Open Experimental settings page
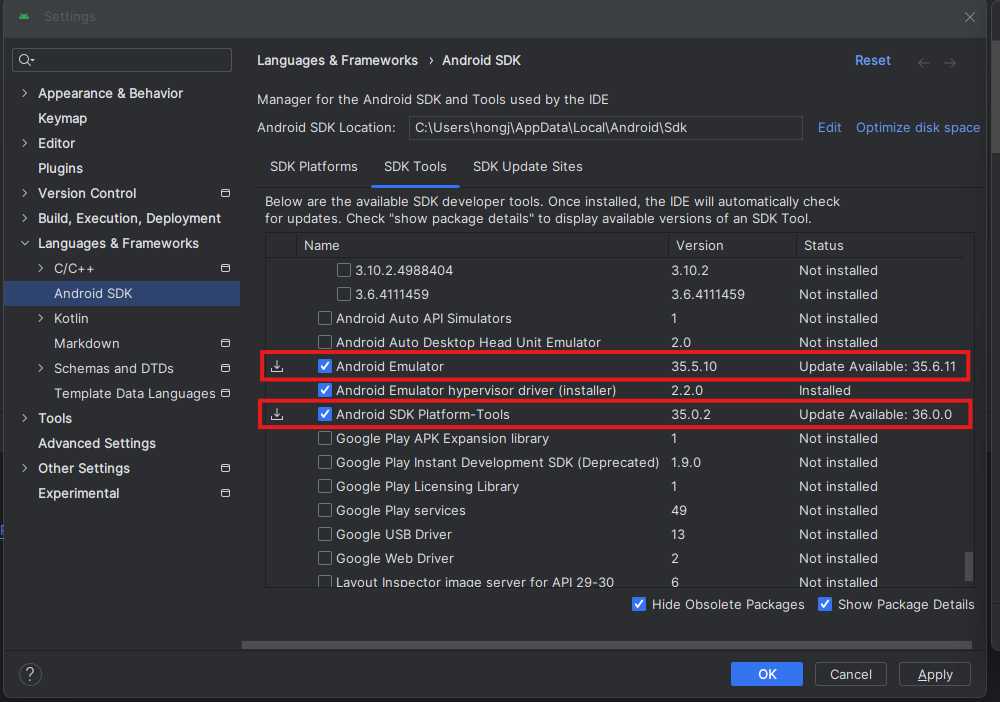 click(x=78, y=494)
